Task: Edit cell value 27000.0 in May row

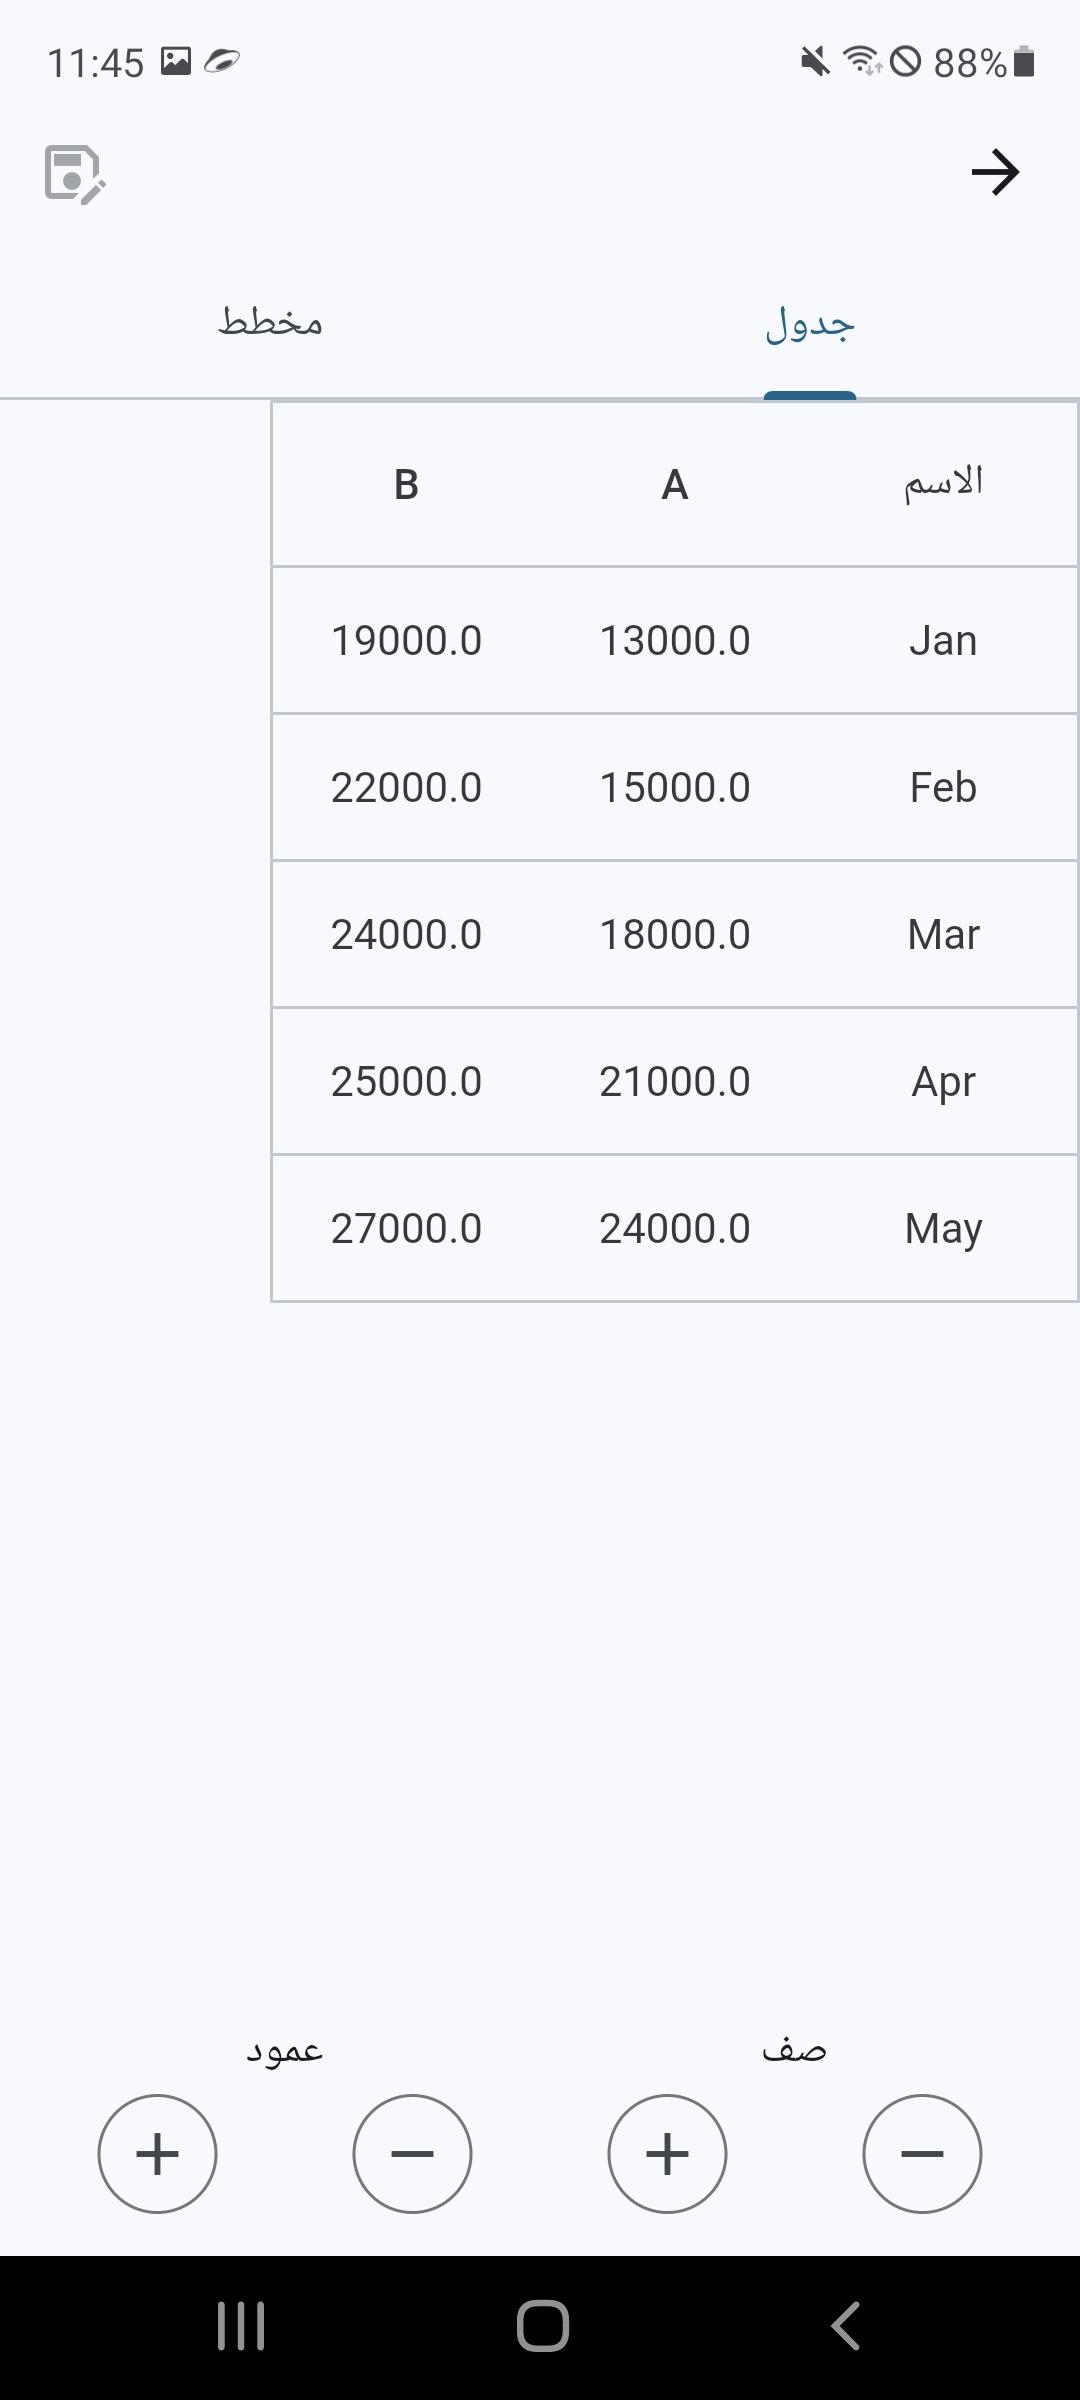Action: pos(406,1229)
